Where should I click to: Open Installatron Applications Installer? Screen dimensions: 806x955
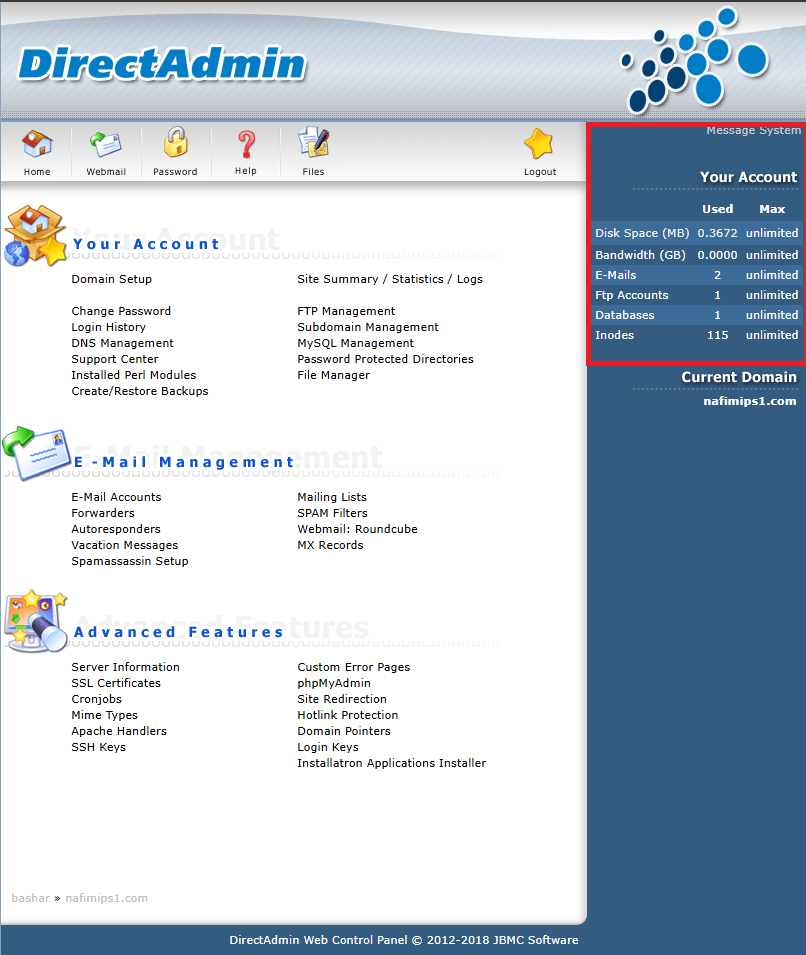[392, 763]
